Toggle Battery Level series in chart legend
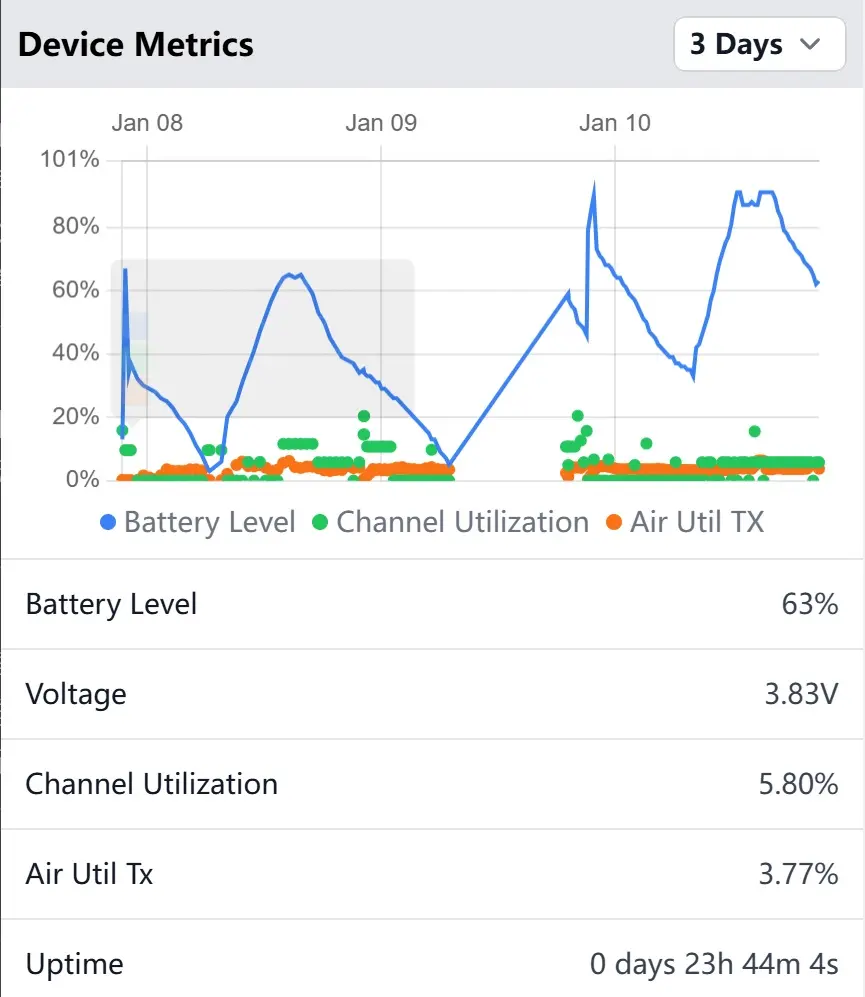This screenshot has height=997, width=865. coord(209,522)
